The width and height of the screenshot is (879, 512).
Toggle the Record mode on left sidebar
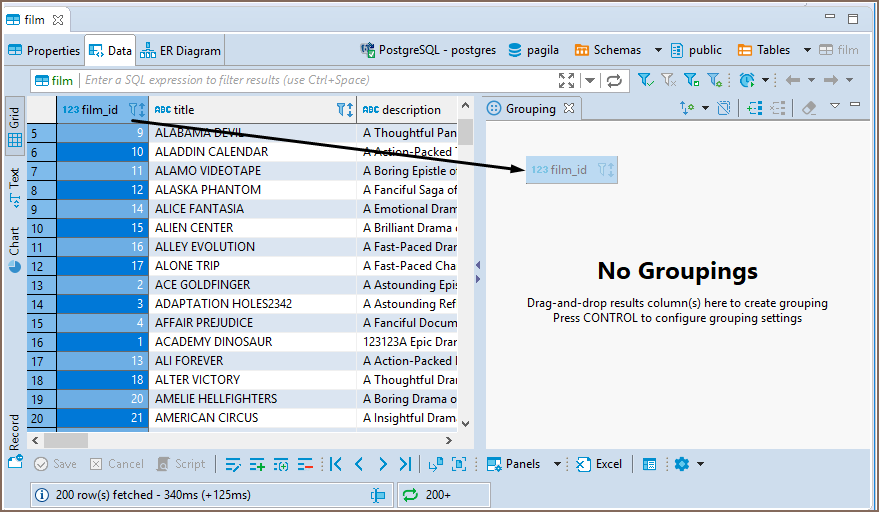[x=14, y=432]
